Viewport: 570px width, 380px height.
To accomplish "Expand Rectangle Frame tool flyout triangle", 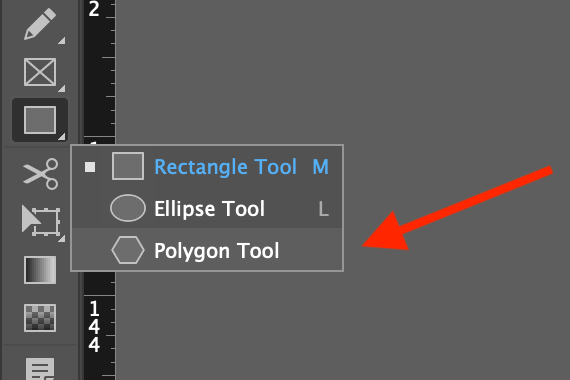I will (62, 88).
